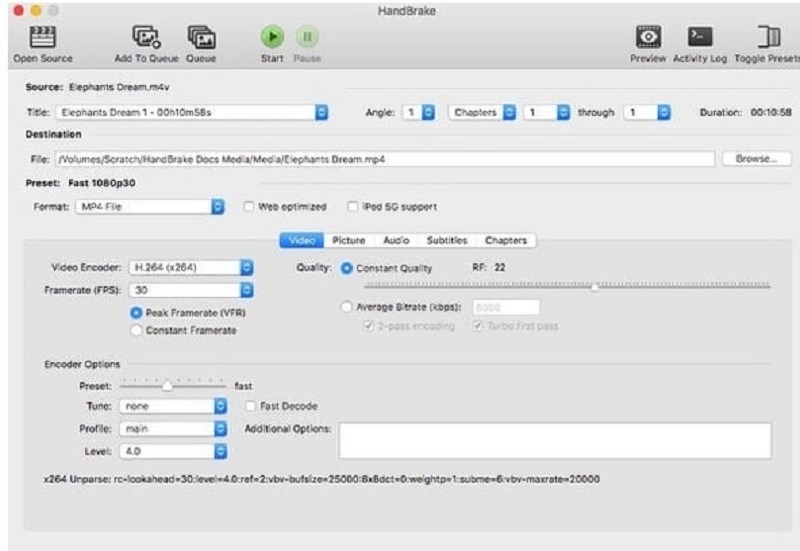Click the Pause encode icon
800x551 pixels.
pos(307,36)
